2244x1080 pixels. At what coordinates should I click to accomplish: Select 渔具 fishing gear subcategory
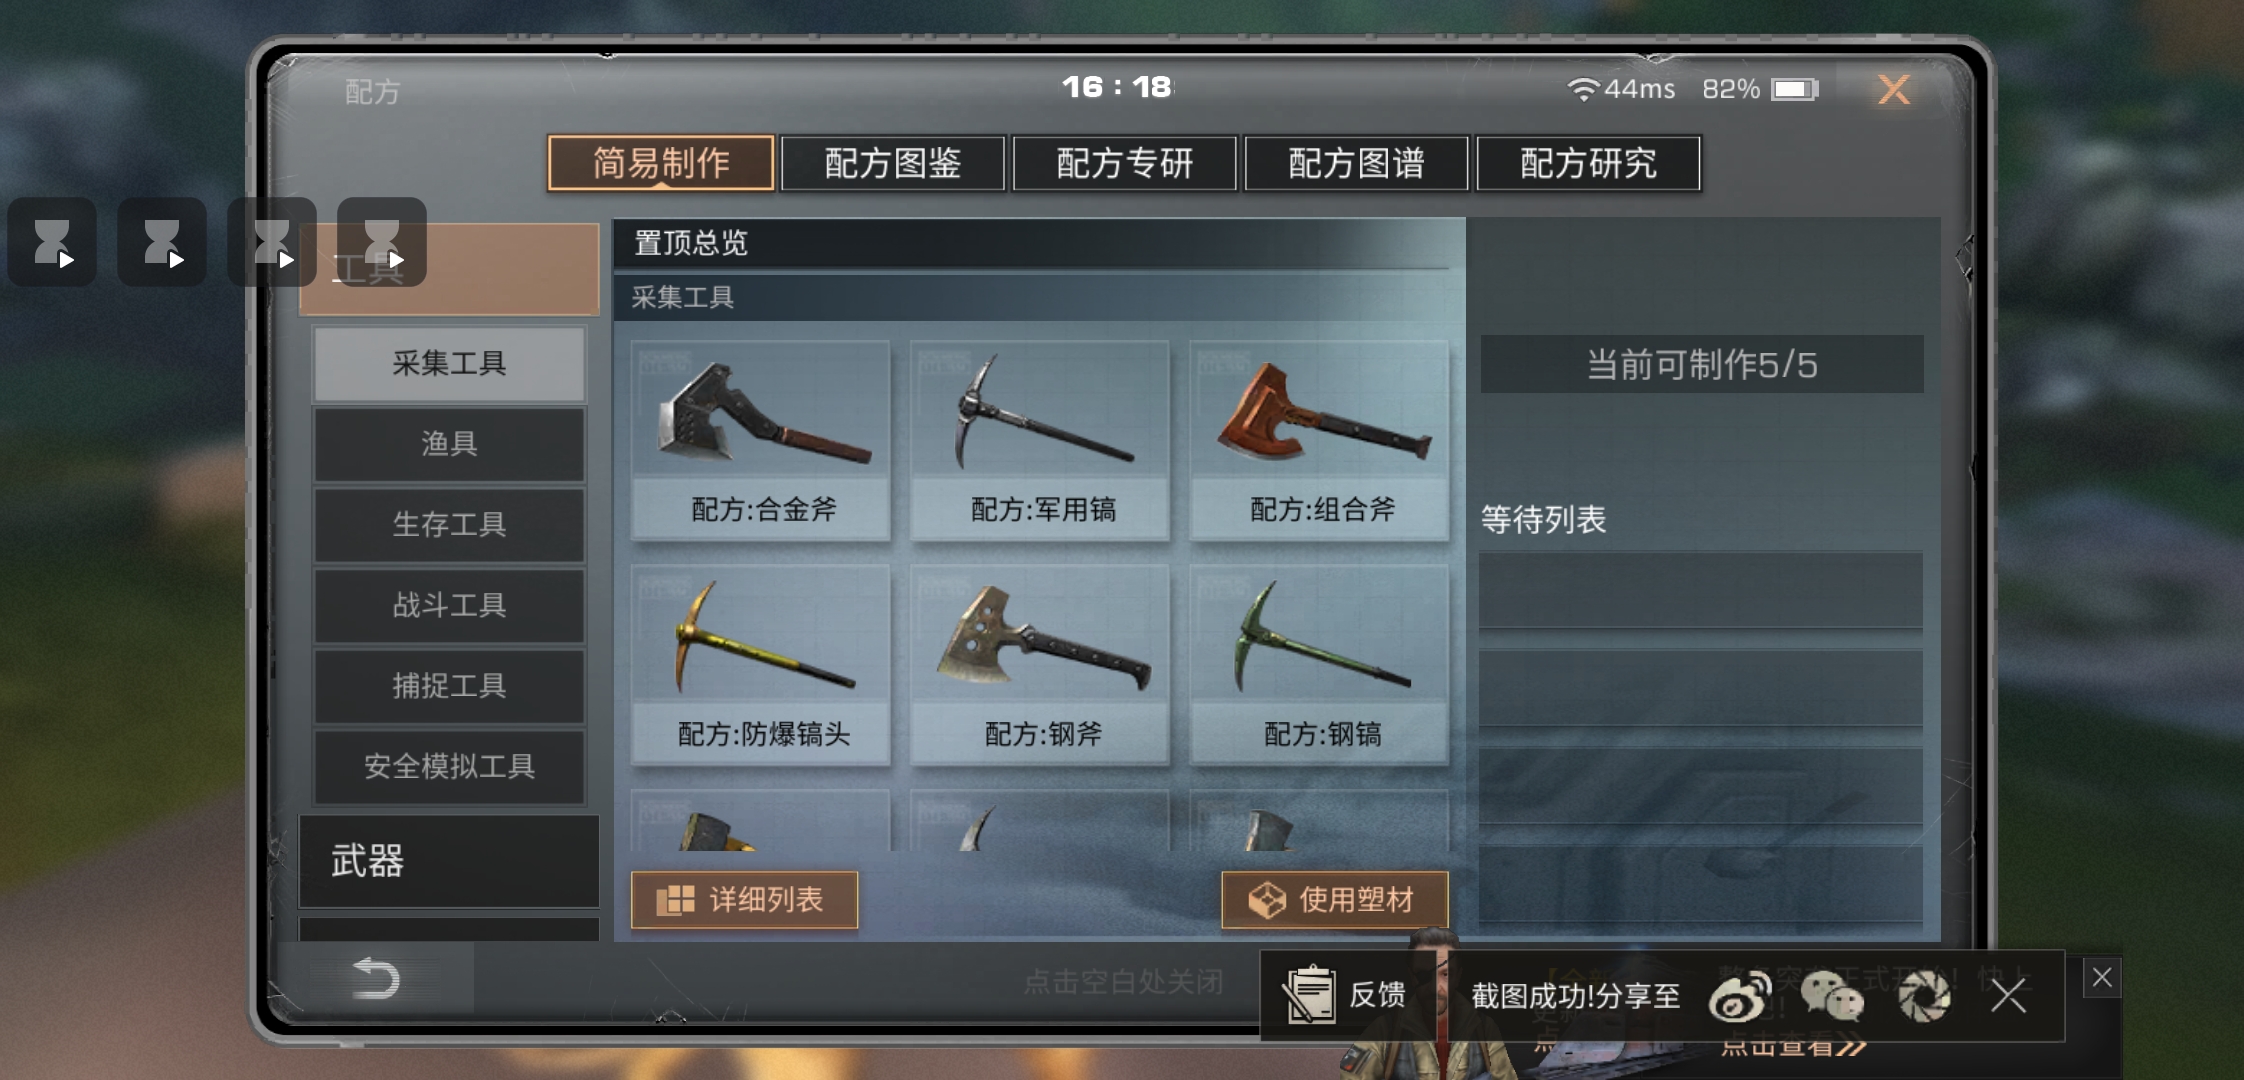(449, 444)
